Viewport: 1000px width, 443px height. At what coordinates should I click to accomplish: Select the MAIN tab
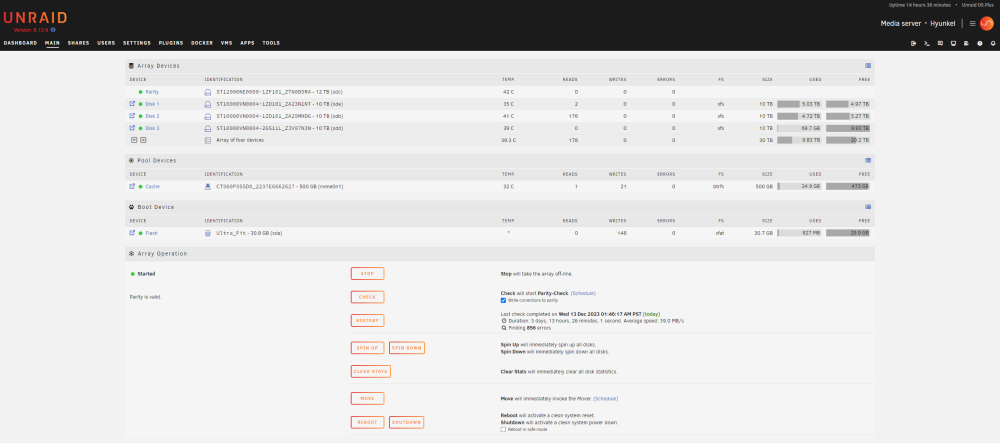(52, 43)
